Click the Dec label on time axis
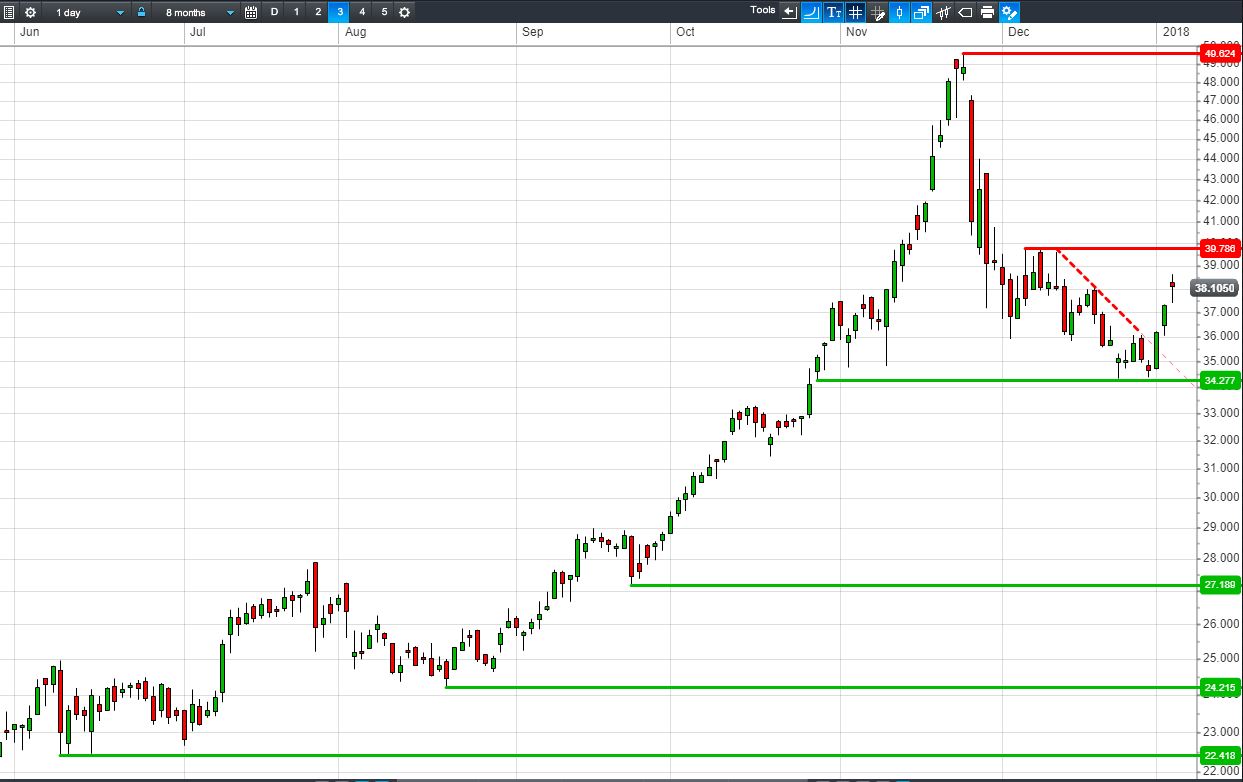Viewport: 1243px width, 782px height. click(1019, 32)
